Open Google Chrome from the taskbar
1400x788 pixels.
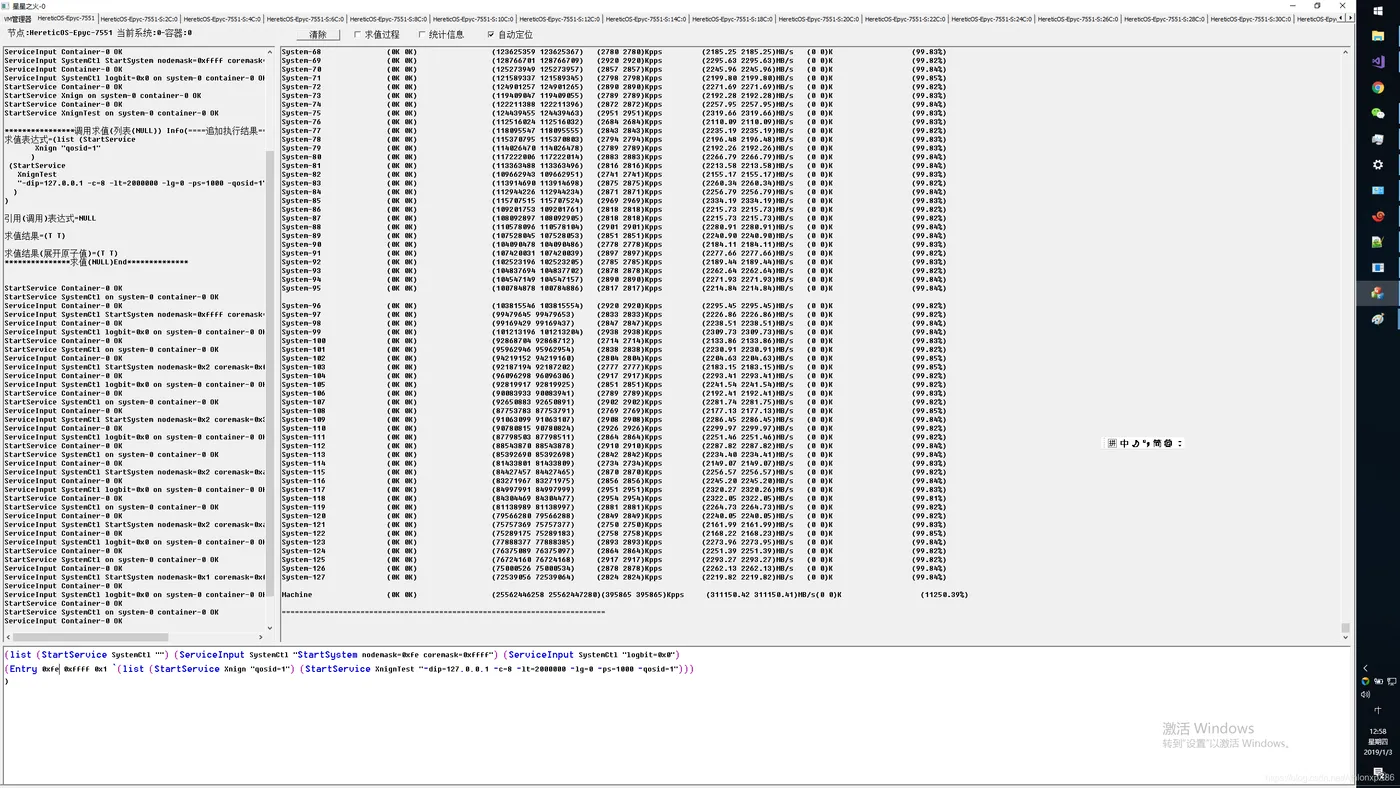(1378, 87)
